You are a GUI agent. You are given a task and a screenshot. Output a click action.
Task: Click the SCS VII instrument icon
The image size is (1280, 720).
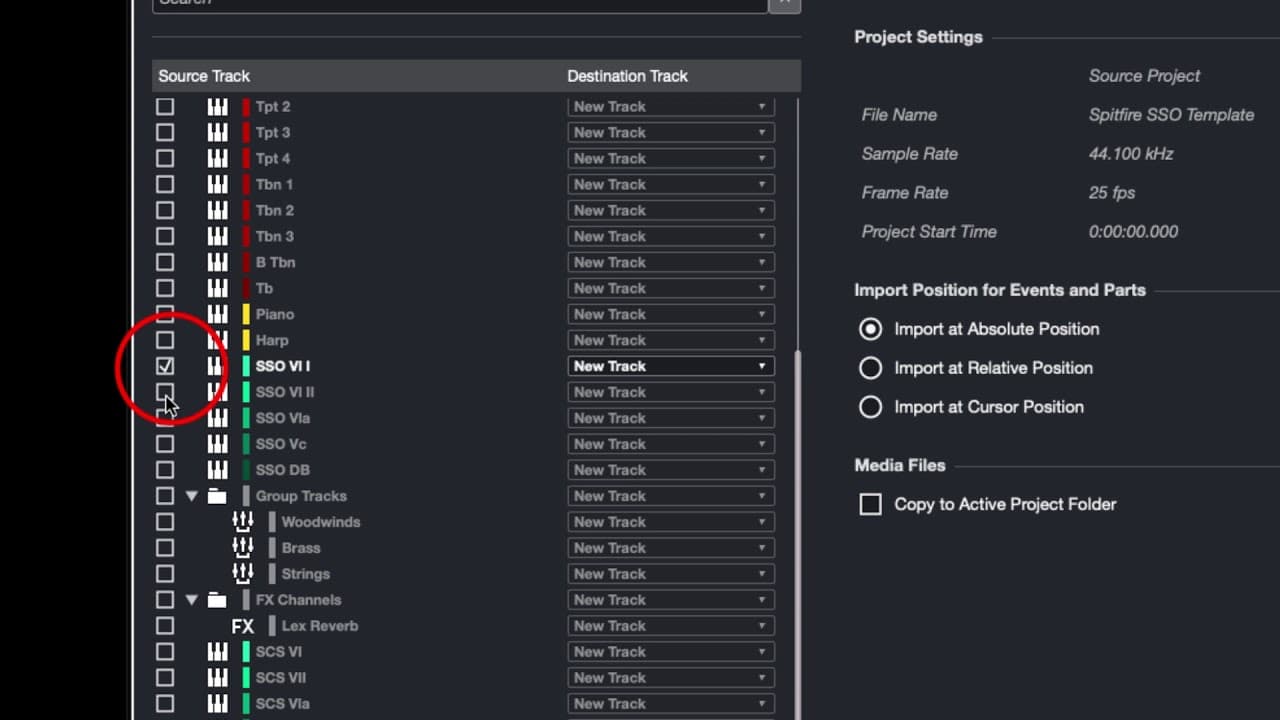(x=217, y=678)
